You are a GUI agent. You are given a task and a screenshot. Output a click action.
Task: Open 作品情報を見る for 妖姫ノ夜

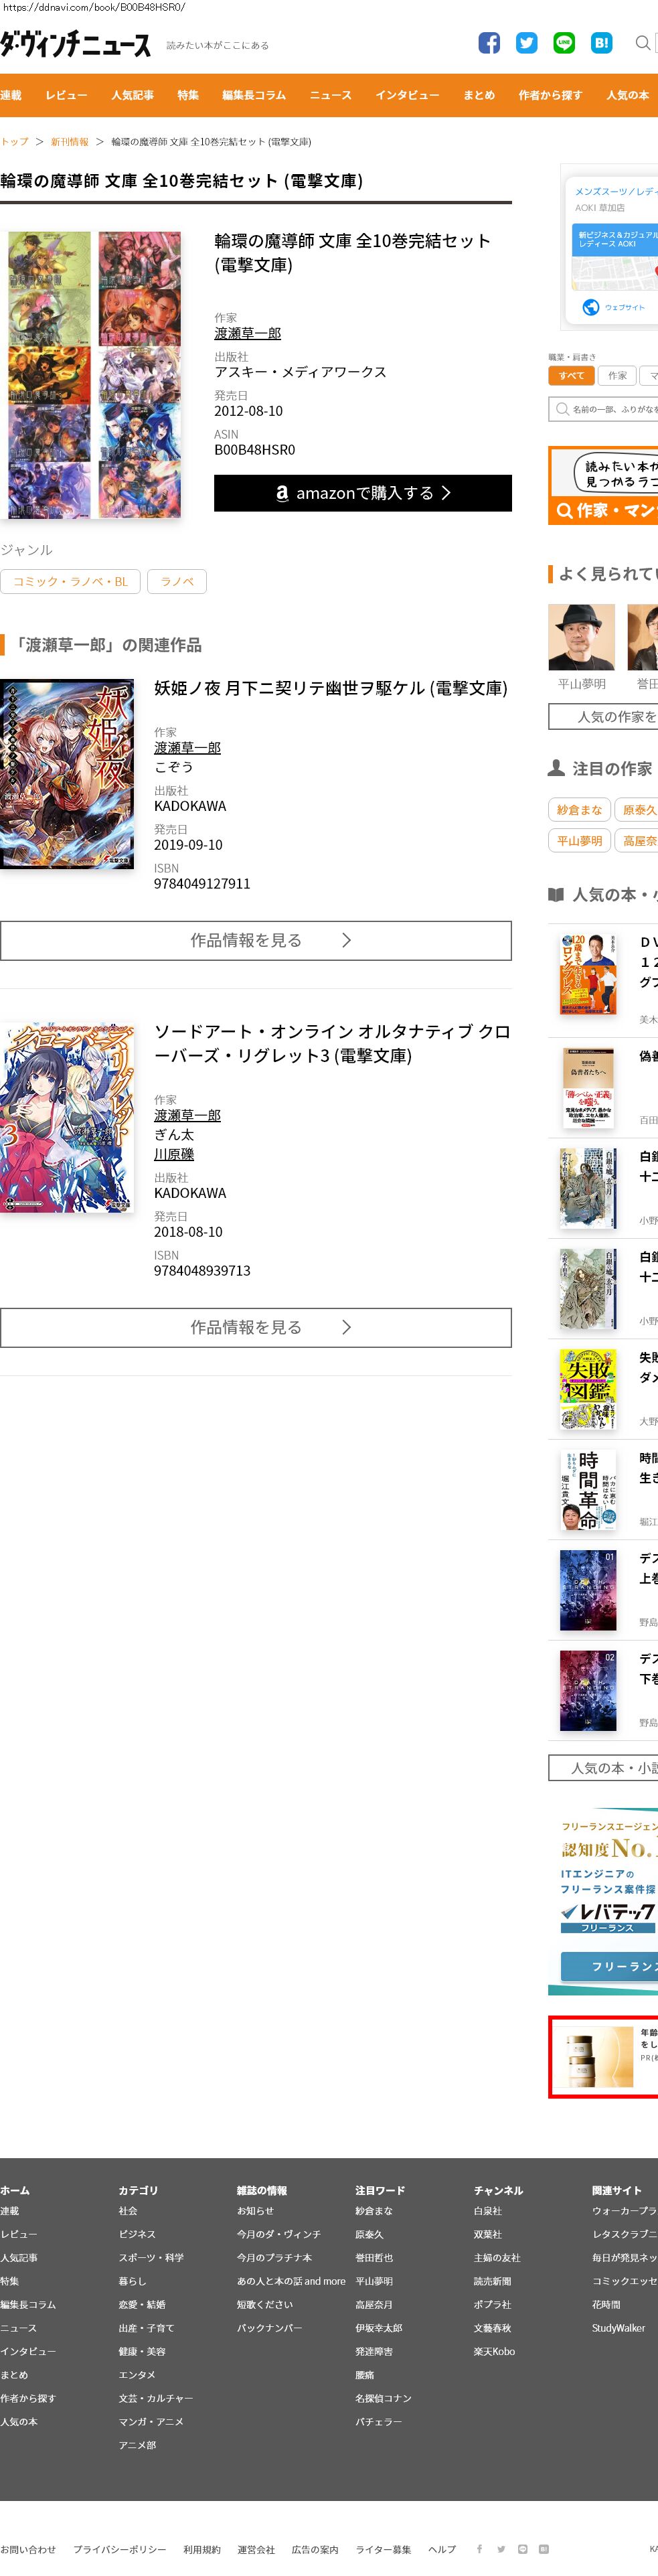coord(256,940)
